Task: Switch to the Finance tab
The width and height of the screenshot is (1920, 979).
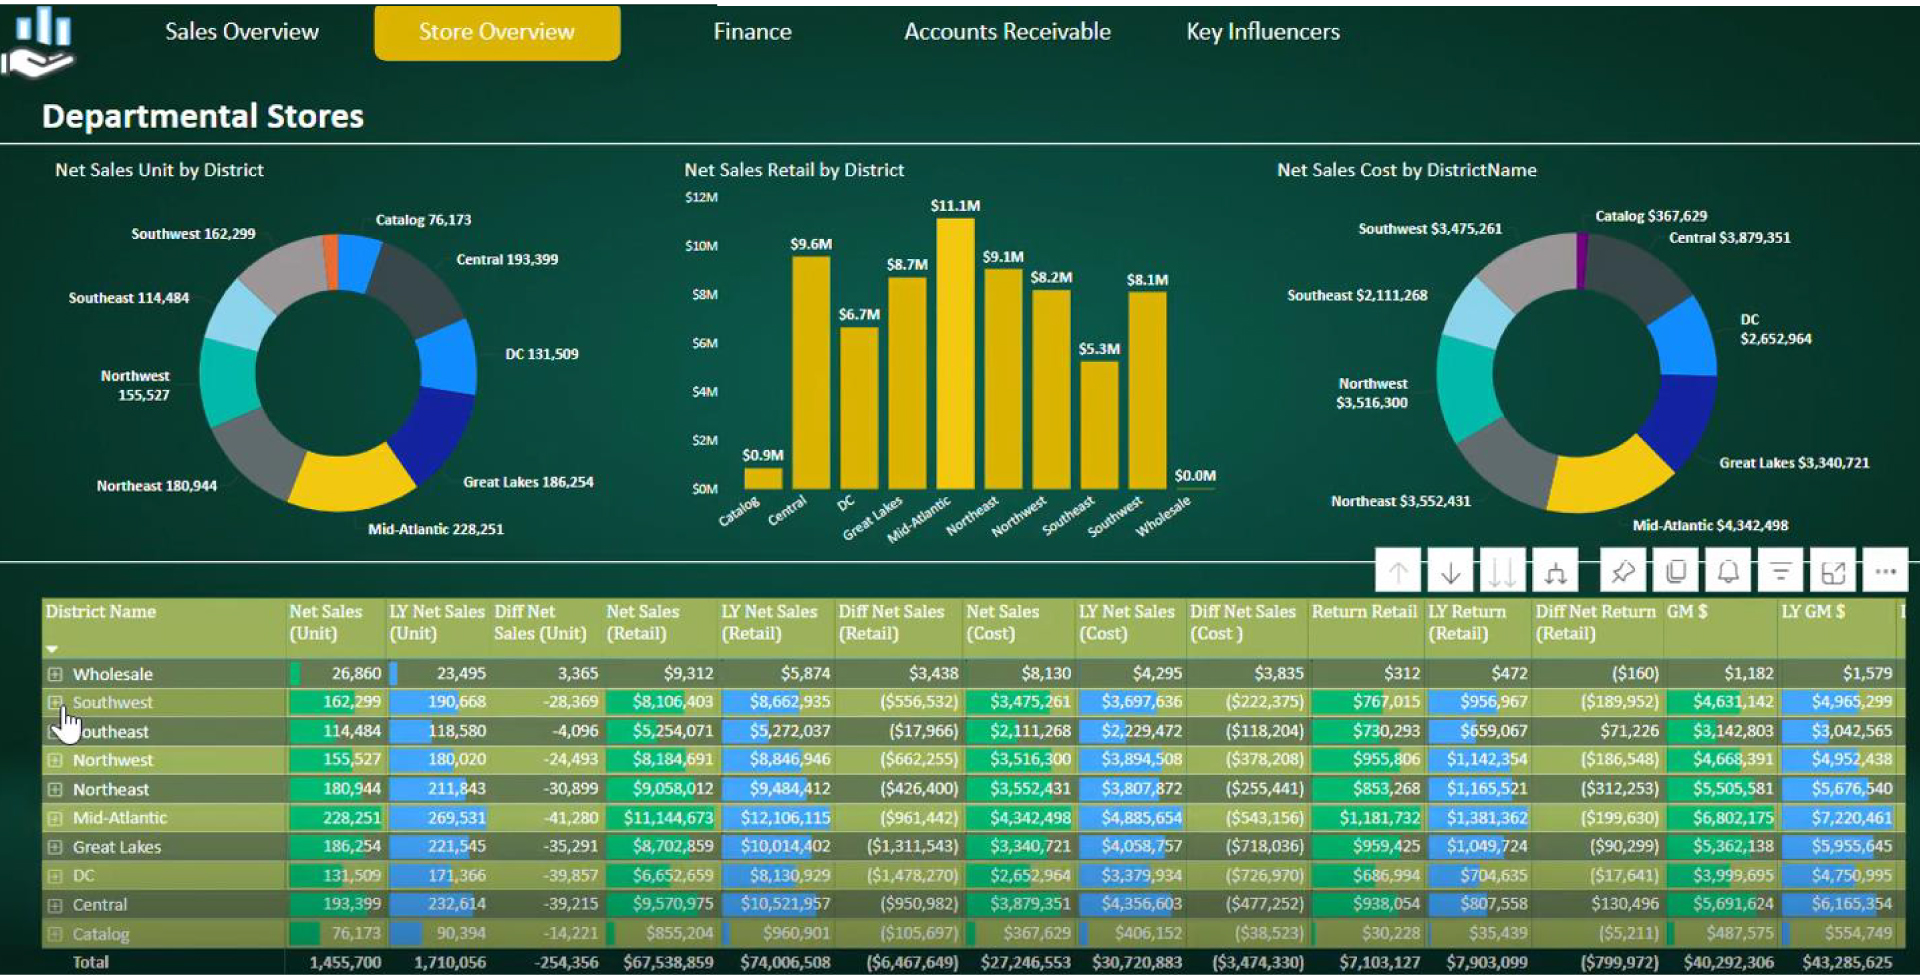Action: click(x=751, y=31)
